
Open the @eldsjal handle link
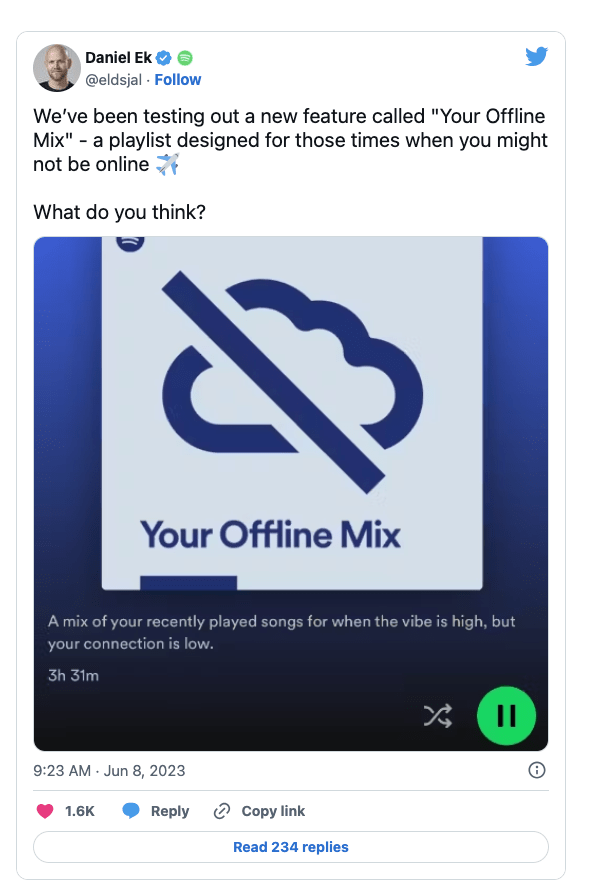113,80
